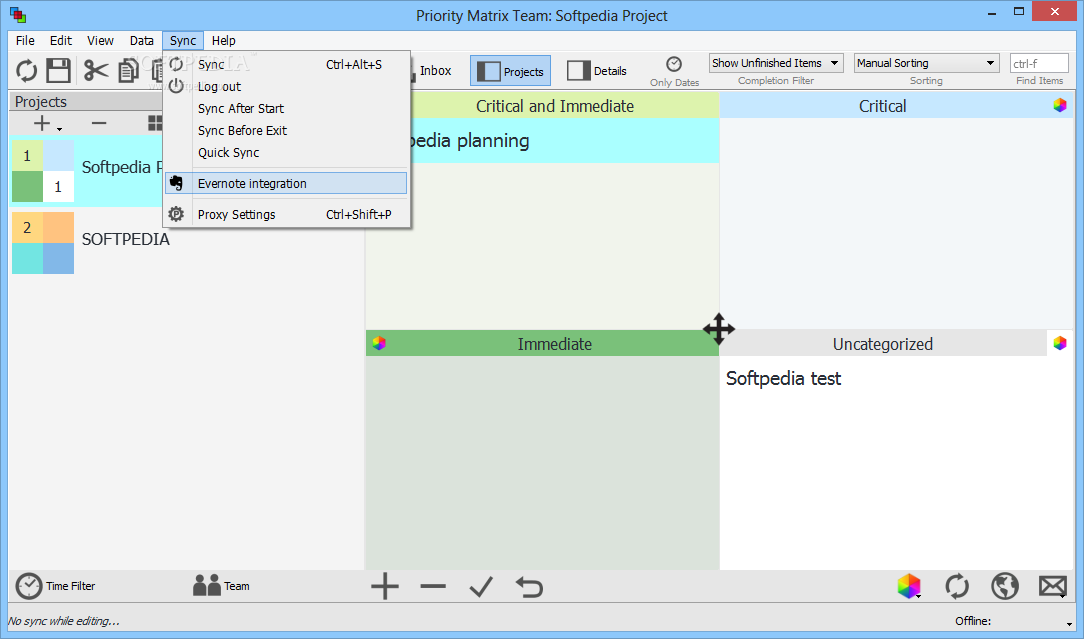Click the Immediate quadrant header
Image resolution: width=1084 pixels, height=639 pixels.
click(554, 344)
